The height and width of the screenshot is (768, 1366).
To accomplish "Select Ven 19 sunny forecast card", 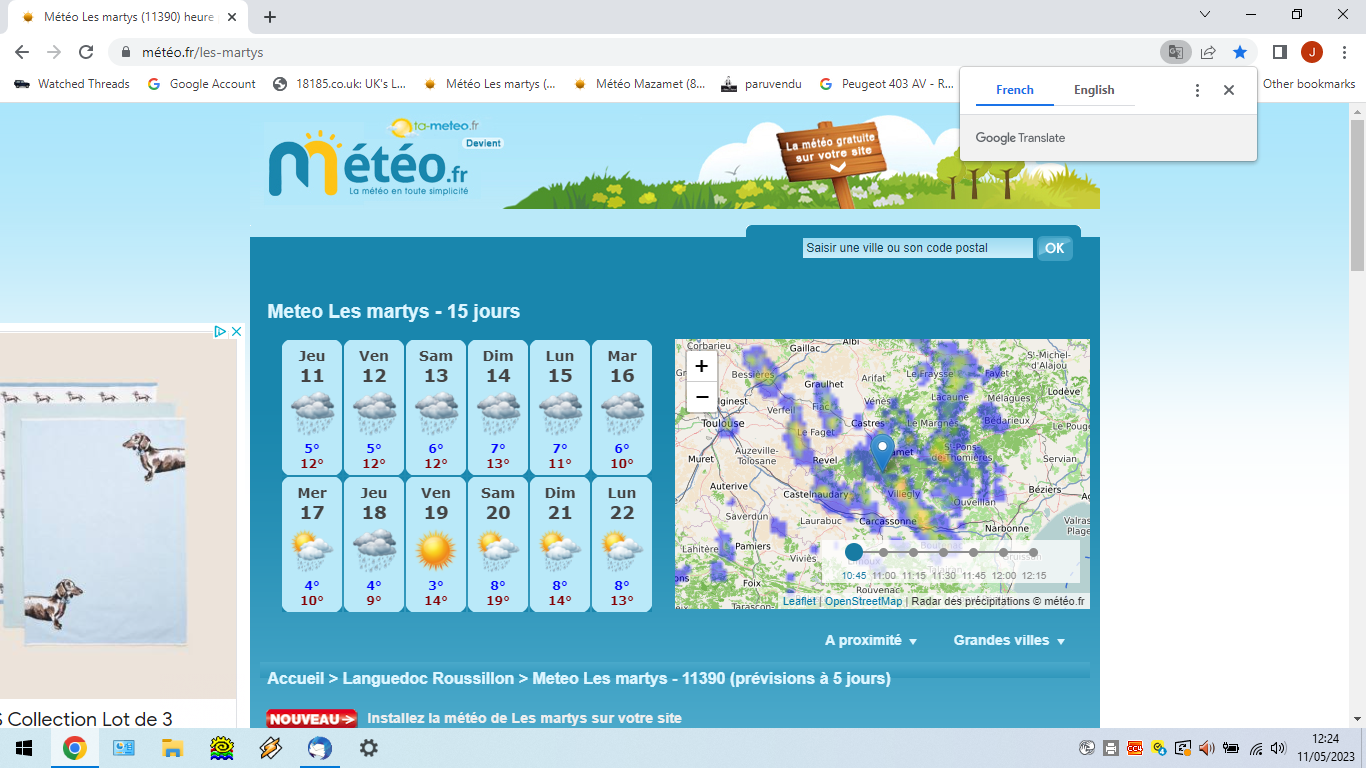I will (x=436, y=544).
